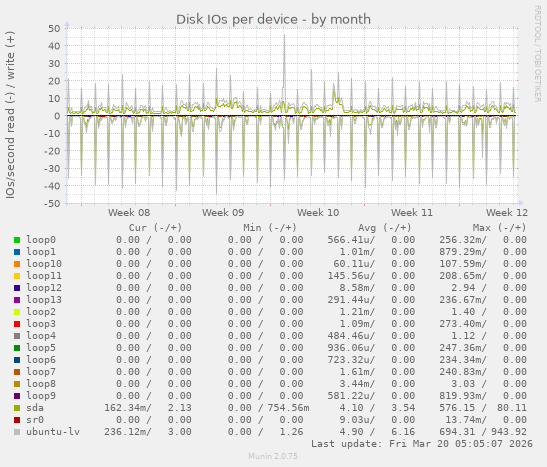Click the y-axis title IOs/second read/write
The height and width of the screenshot is (467, 547).
tap(10, 115)
